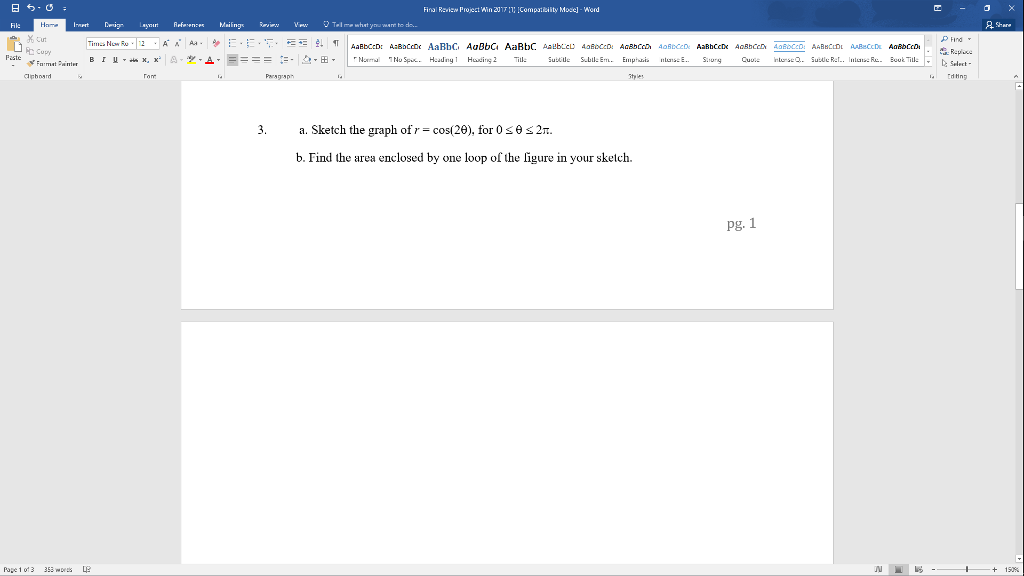Open the font size dropdown
The width and height of the screenshot is (1024, 576).
[x=155, y=42]
